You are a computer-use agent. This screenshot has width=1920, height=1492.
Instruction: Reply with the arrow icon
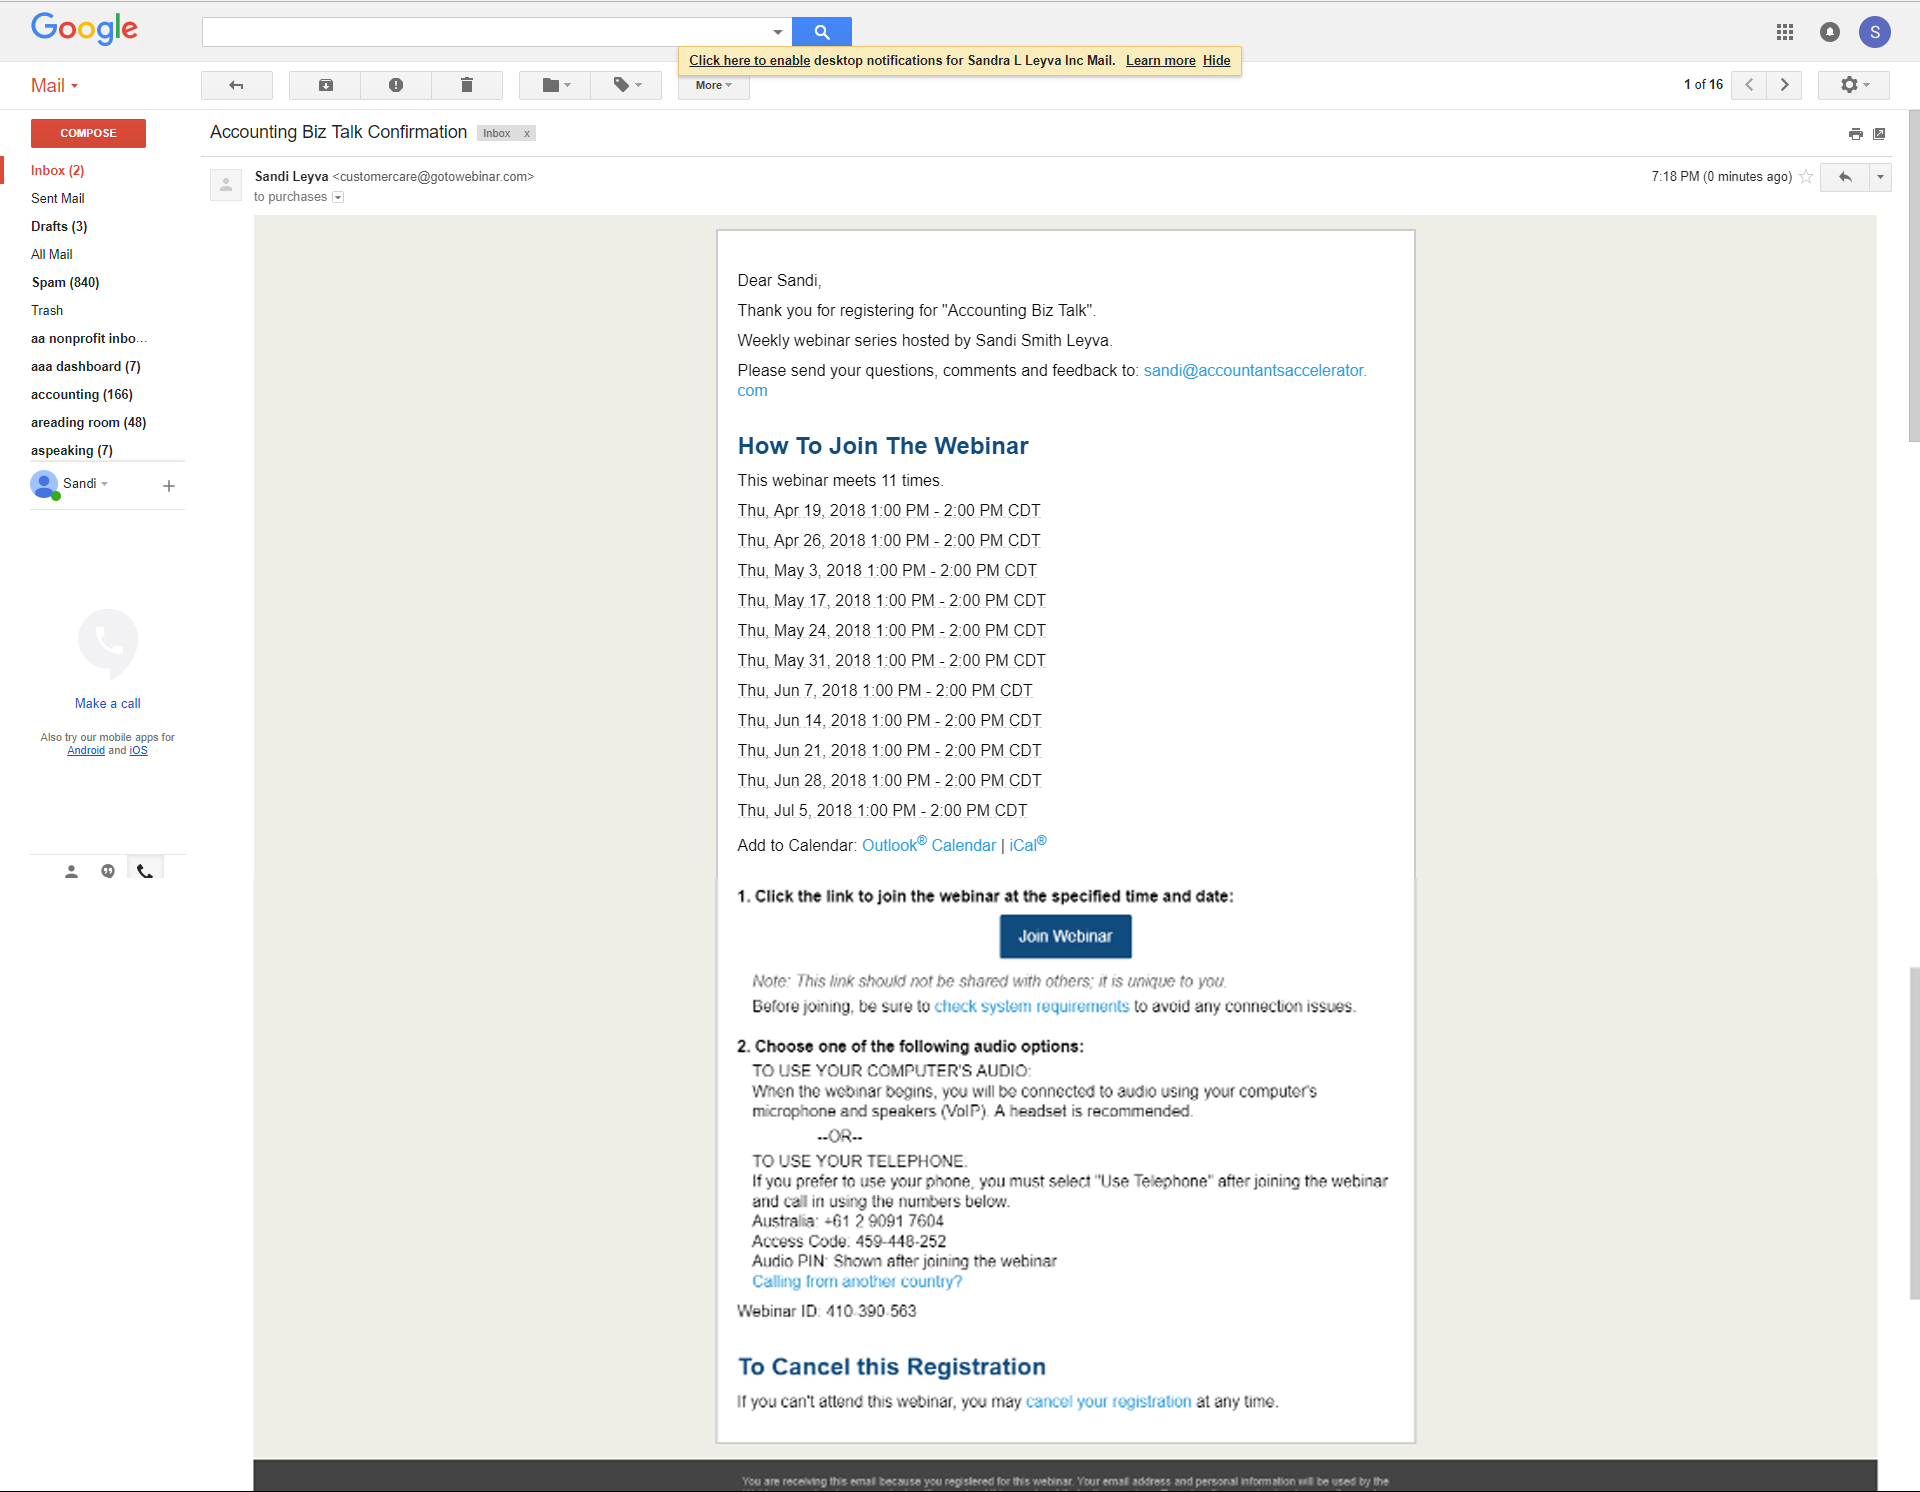pos(1845,177)
